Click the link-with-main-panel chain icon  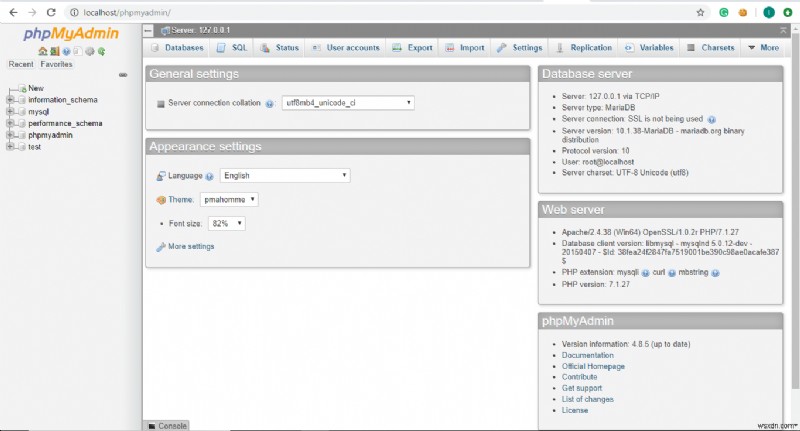click(x=123, y=75)
